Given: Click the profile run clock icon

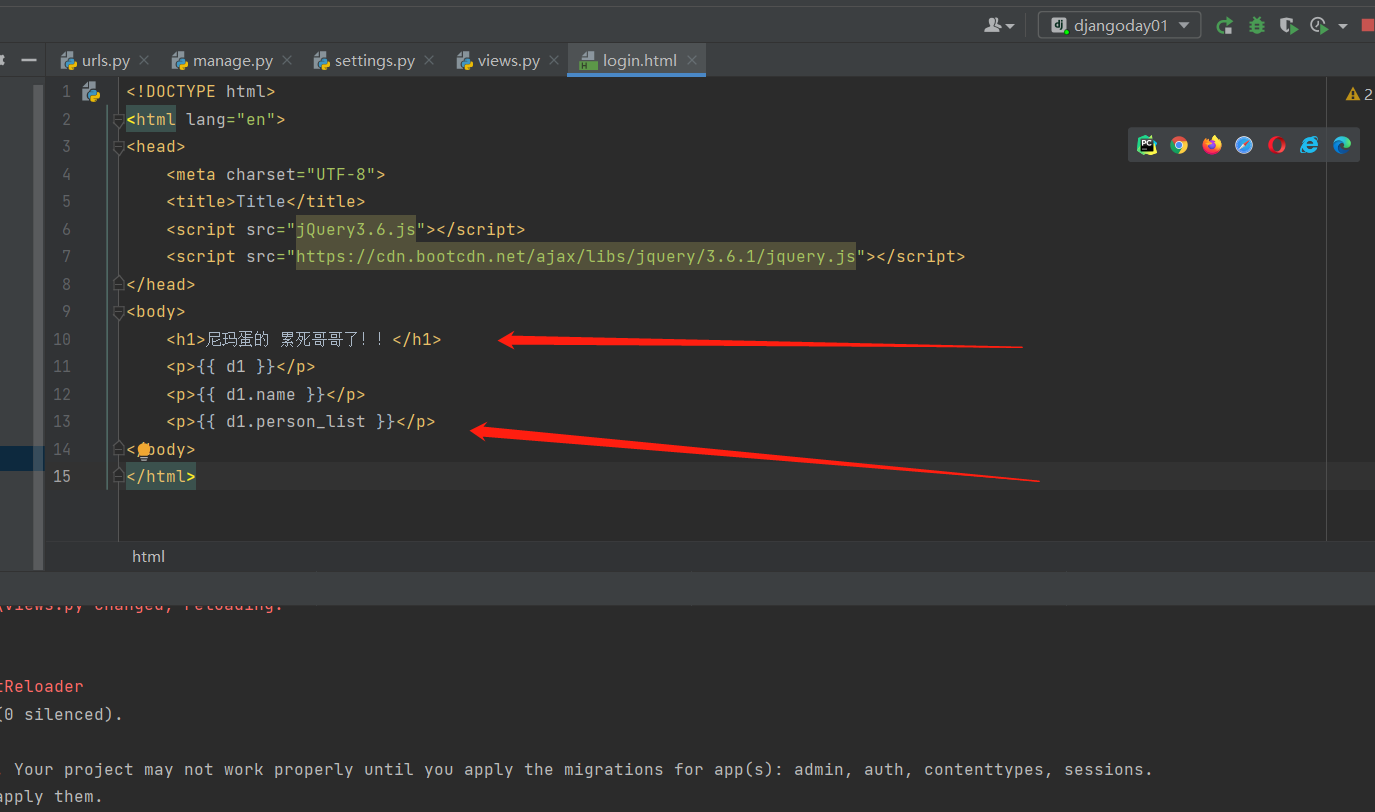Looking at the screenshot, I should tap(1319, 26).
